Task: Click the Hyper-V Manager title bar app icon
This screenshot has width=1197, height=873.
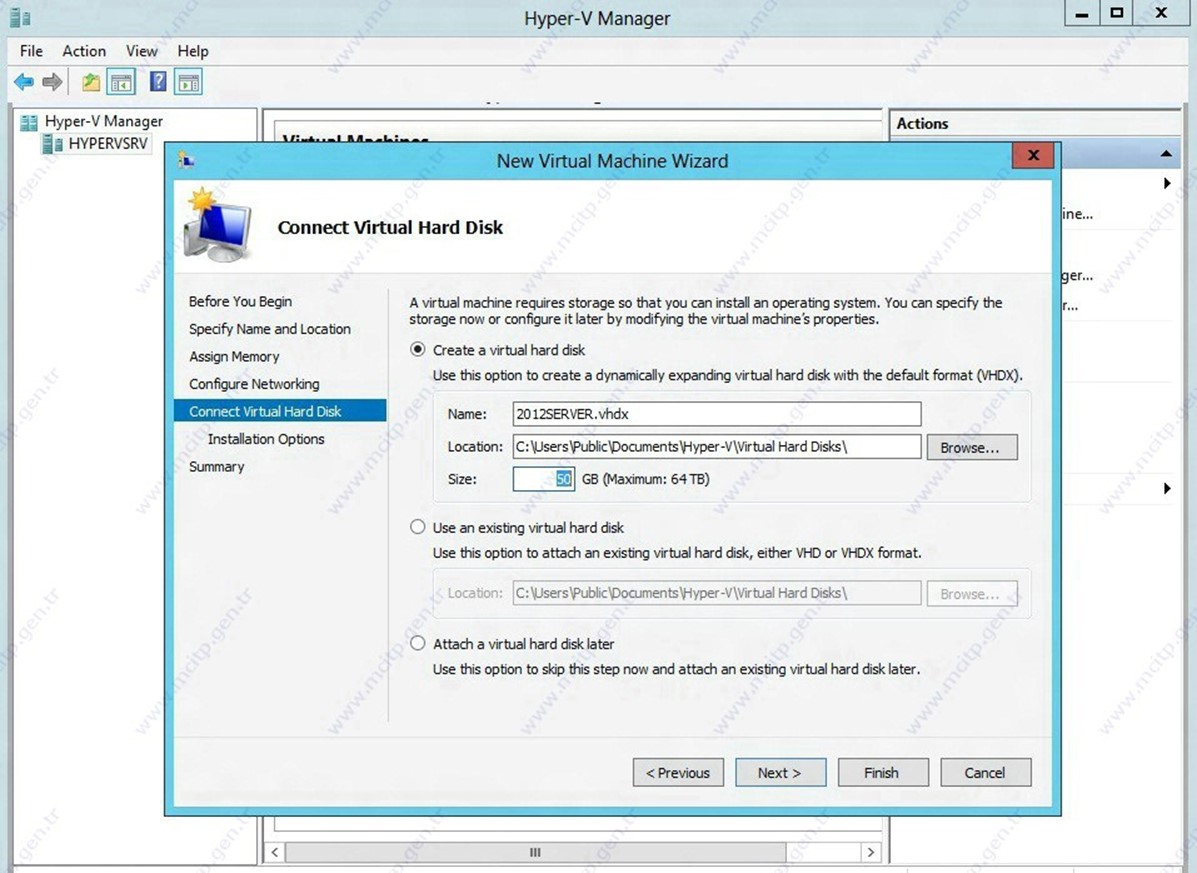Action: click(21, 18)
